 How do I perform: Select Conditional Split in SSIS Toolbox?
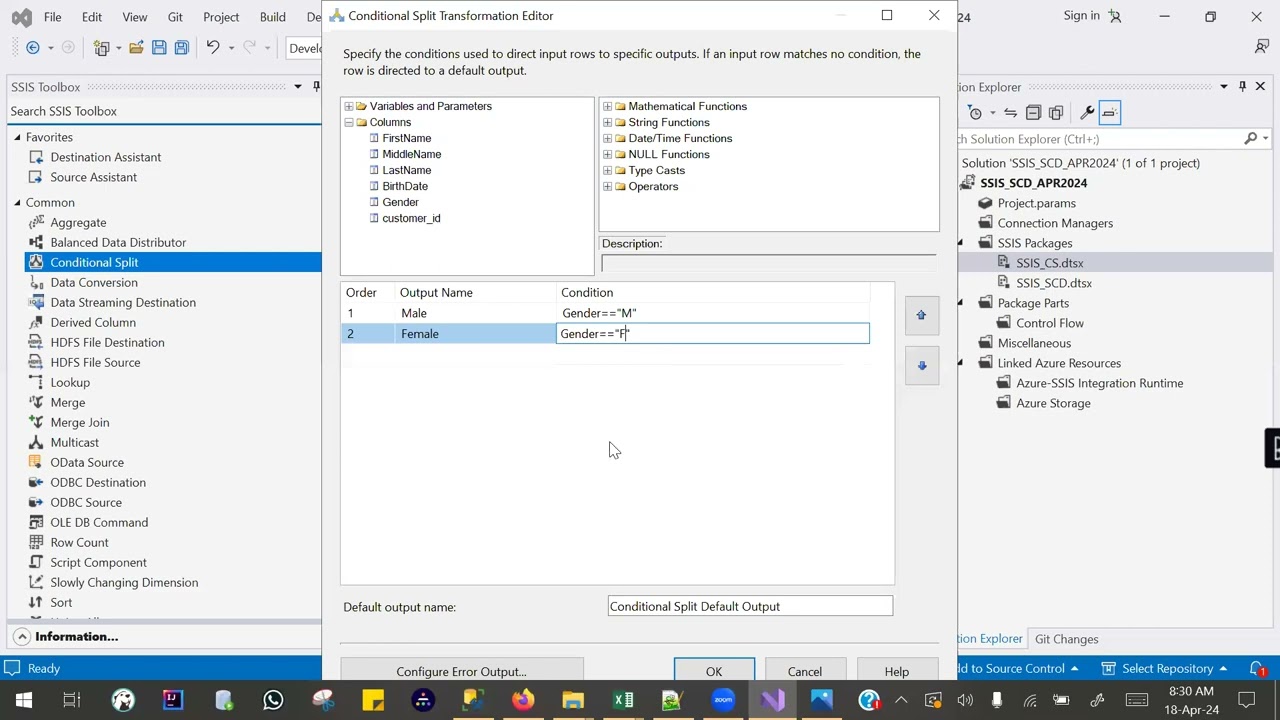tap(94, 262)
